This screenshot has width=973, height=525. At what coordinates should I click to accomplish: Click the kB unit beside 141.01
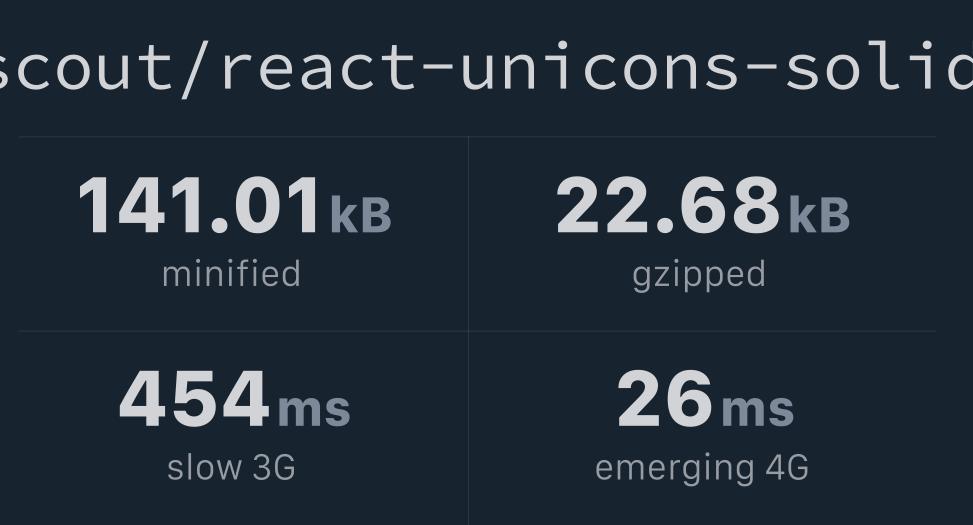(361, 215)
